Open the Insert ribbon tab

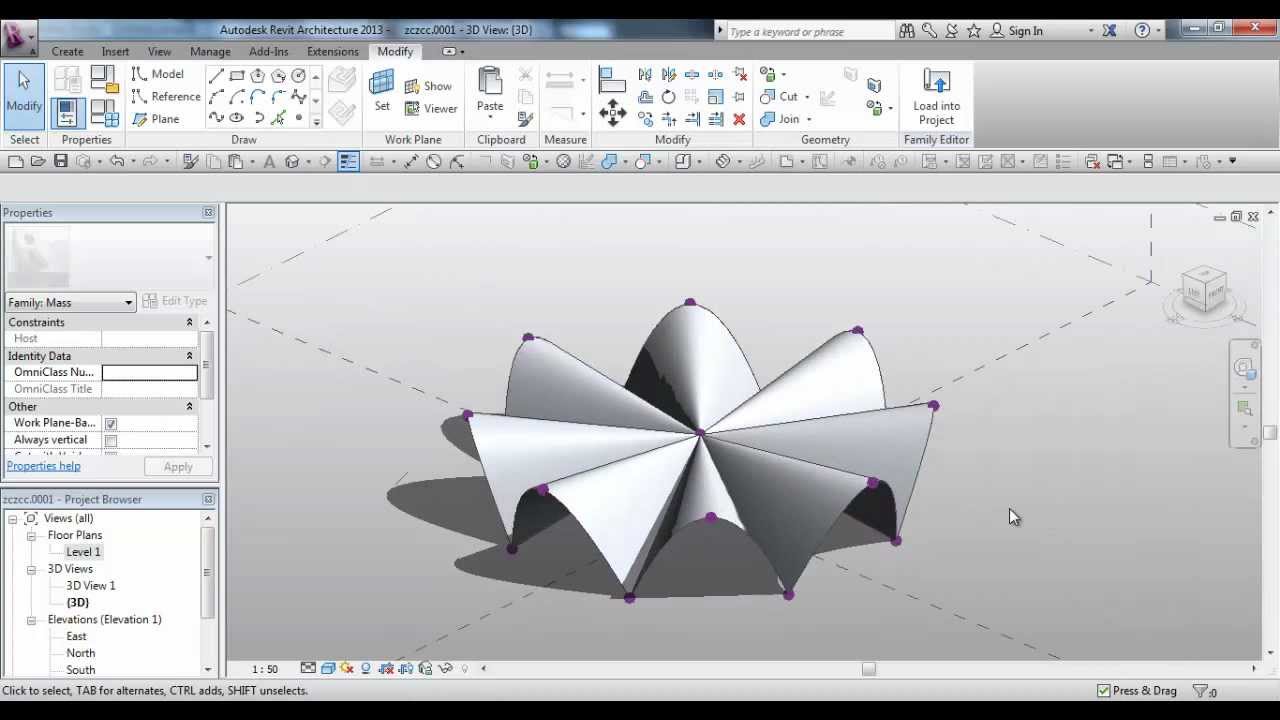coord(115,52)
